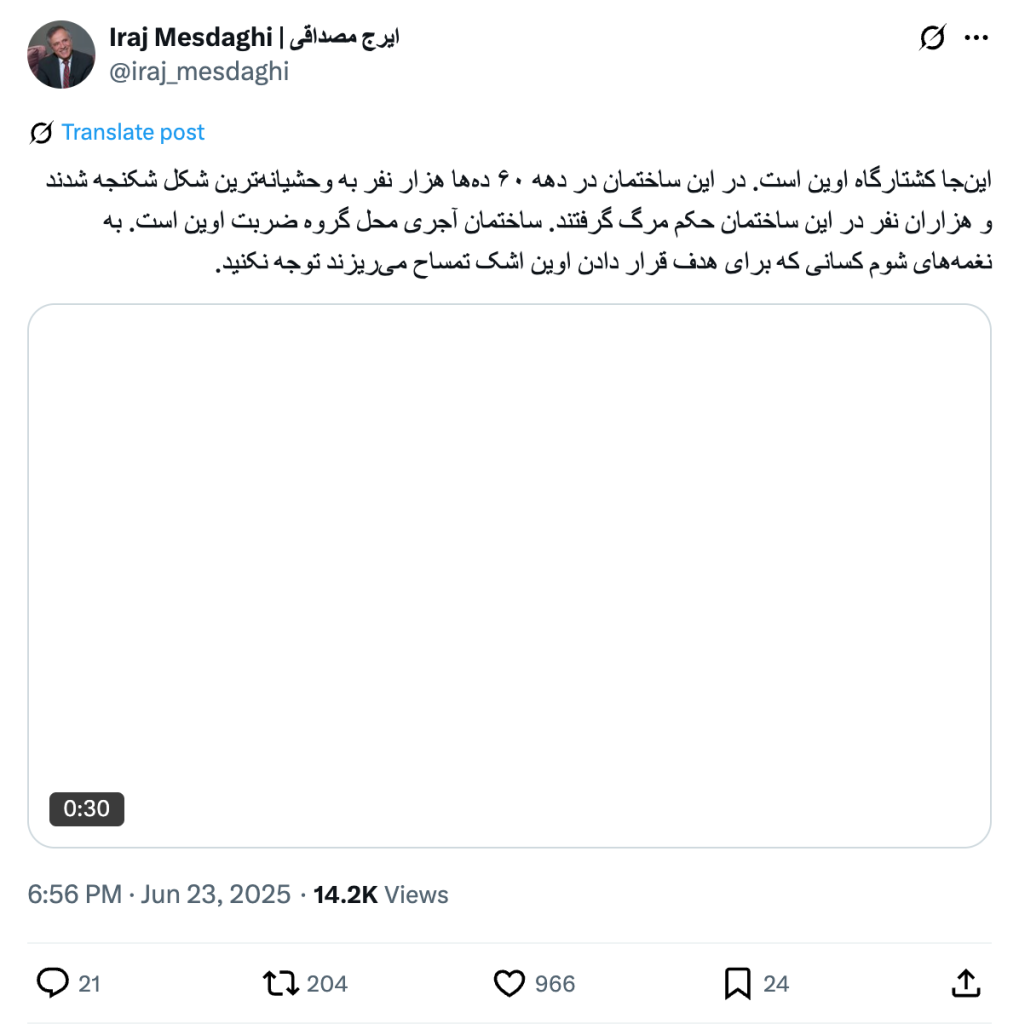1019x1024 pixels.
Task: Like the post with the heart icon
Action: [510, 984]
